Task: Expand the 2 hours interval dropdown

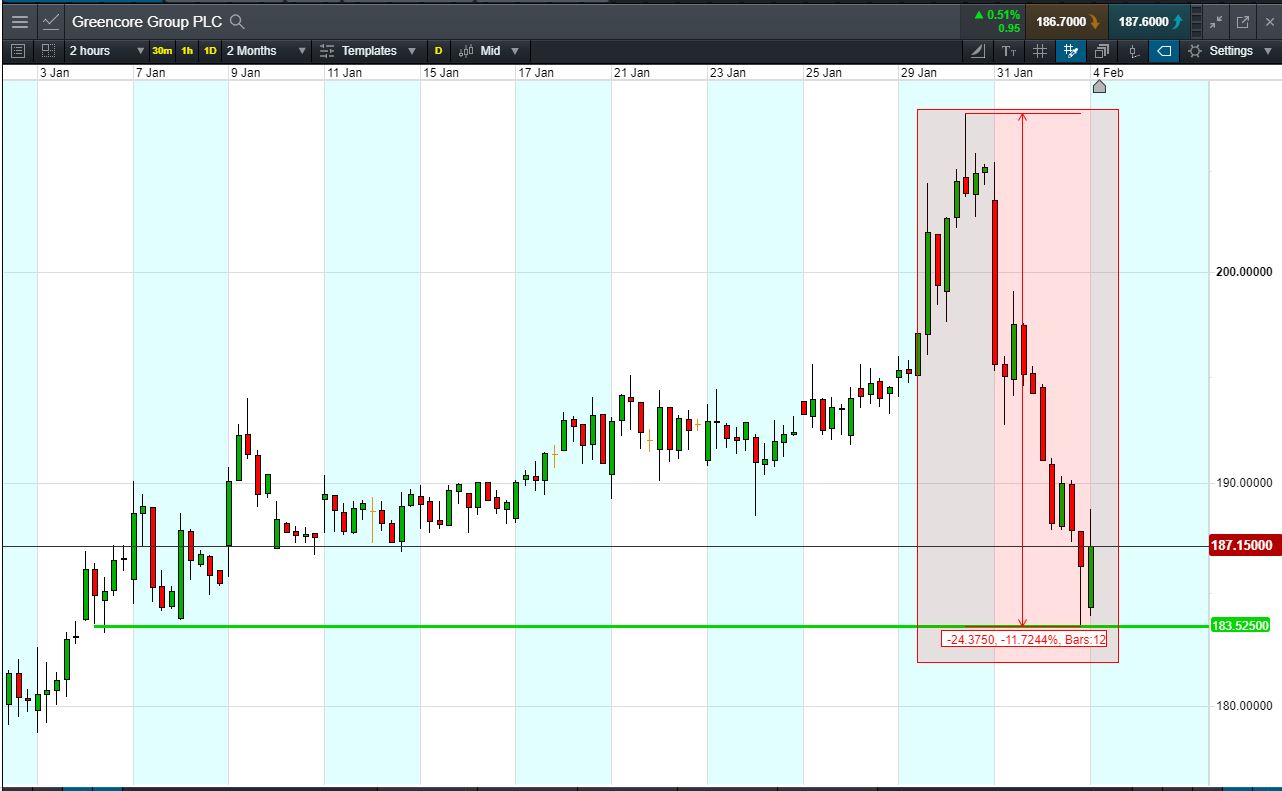Action: [x=106, y=51]
